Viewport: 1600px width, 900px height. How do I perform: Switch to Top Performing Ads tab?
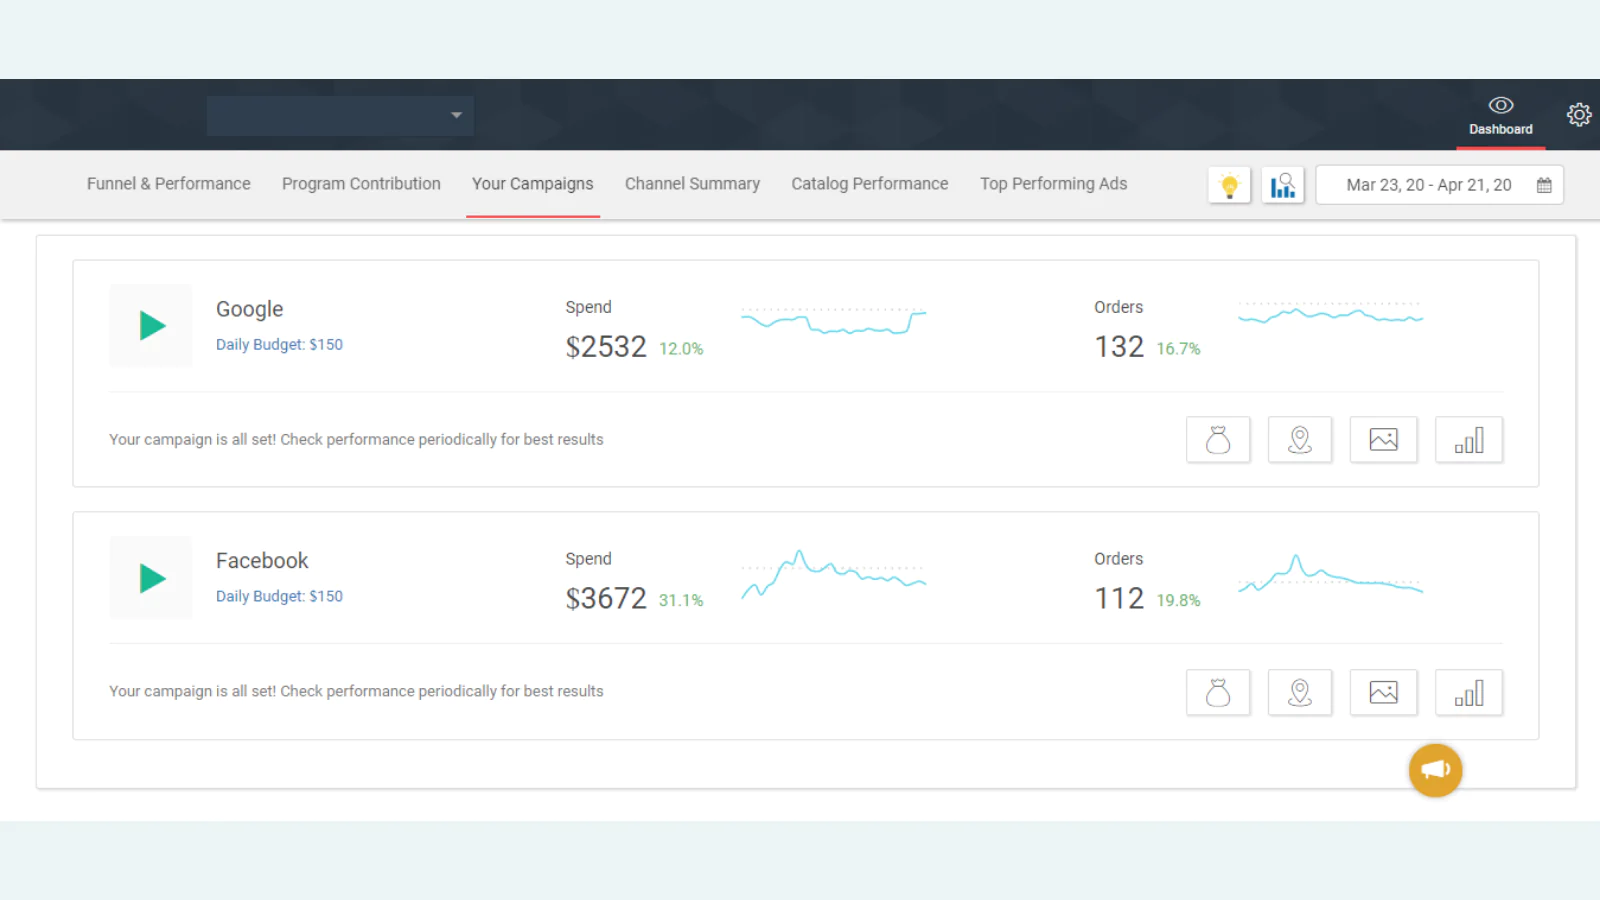[x=1053, y=184]
